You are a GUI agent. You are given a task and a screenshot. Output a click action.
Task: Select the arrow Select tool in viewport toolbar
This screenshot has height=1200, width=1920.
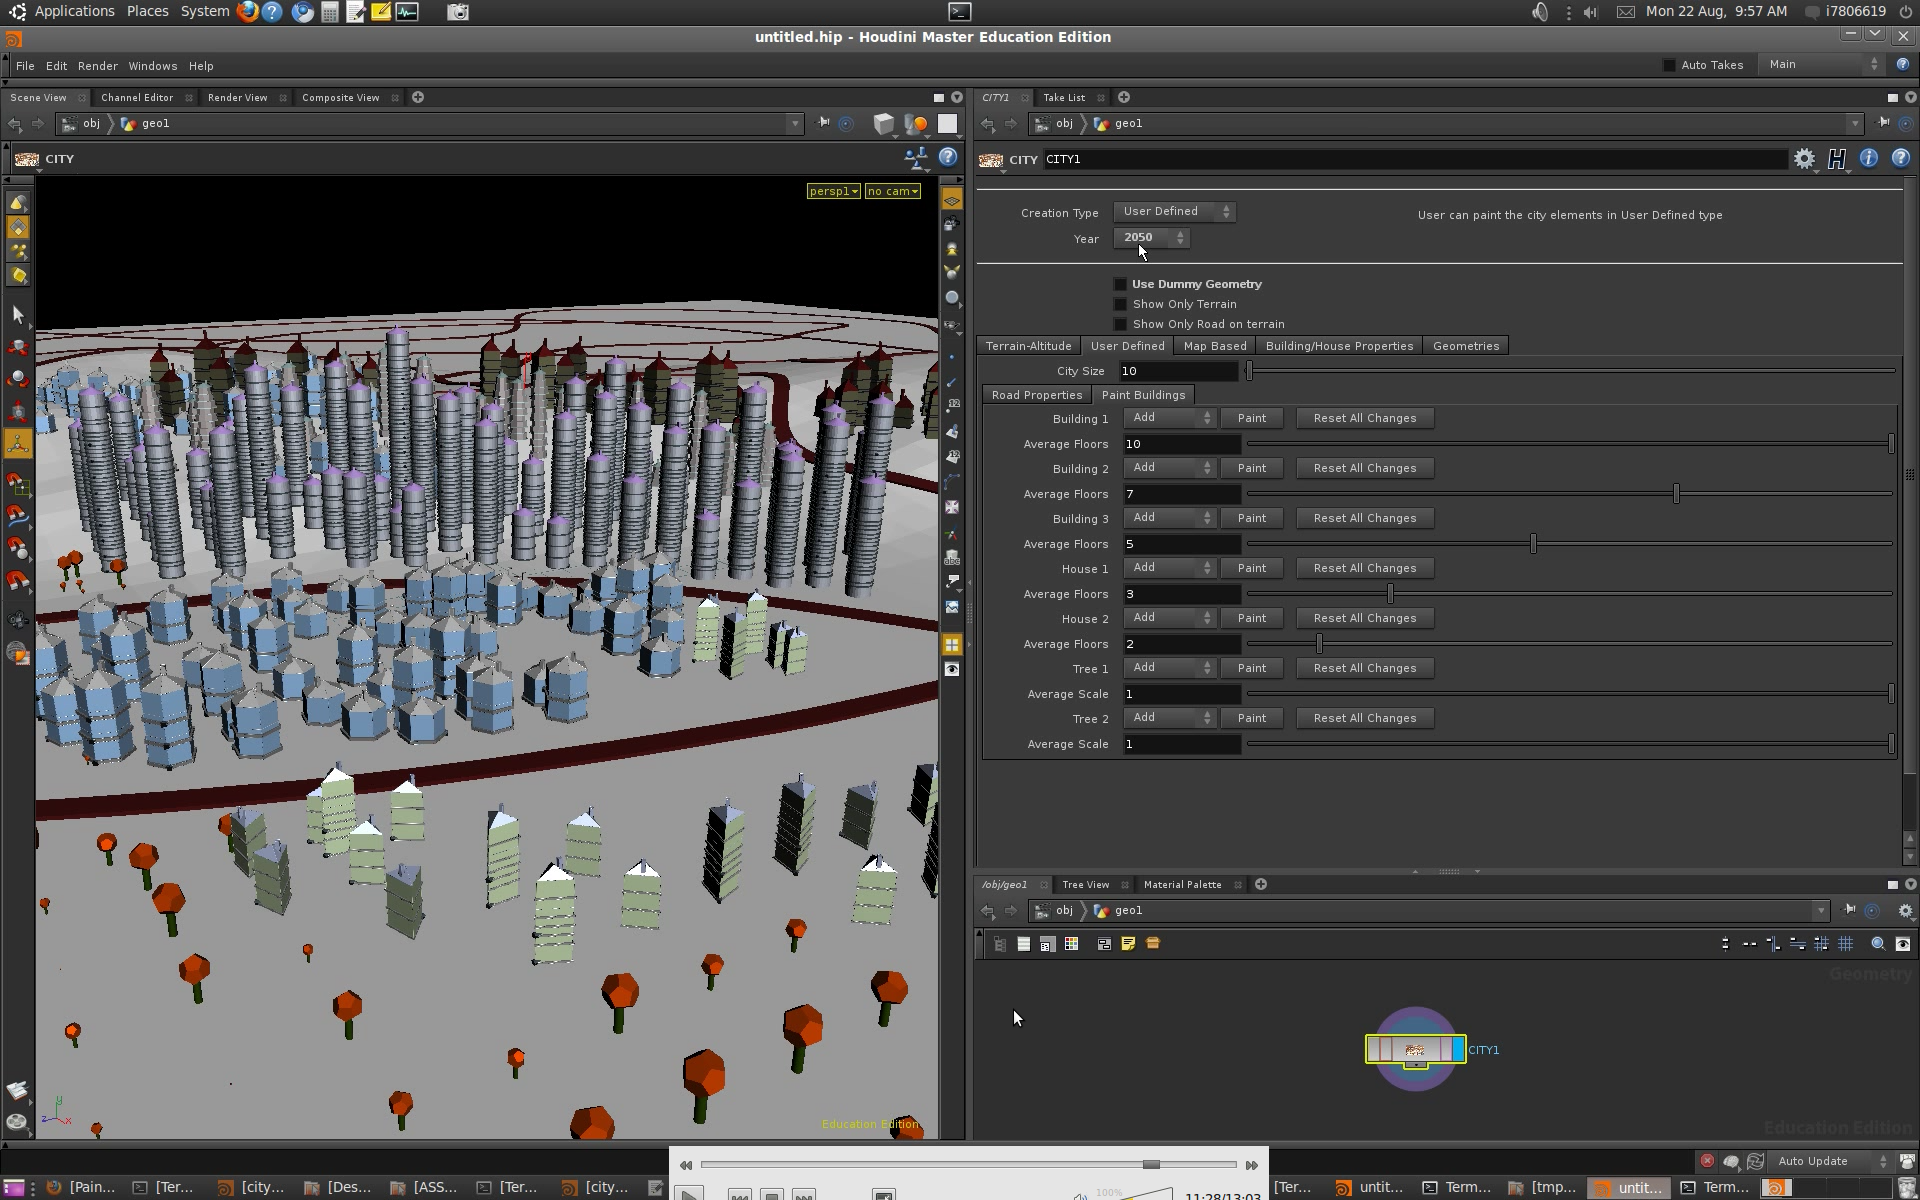[18, 314]
